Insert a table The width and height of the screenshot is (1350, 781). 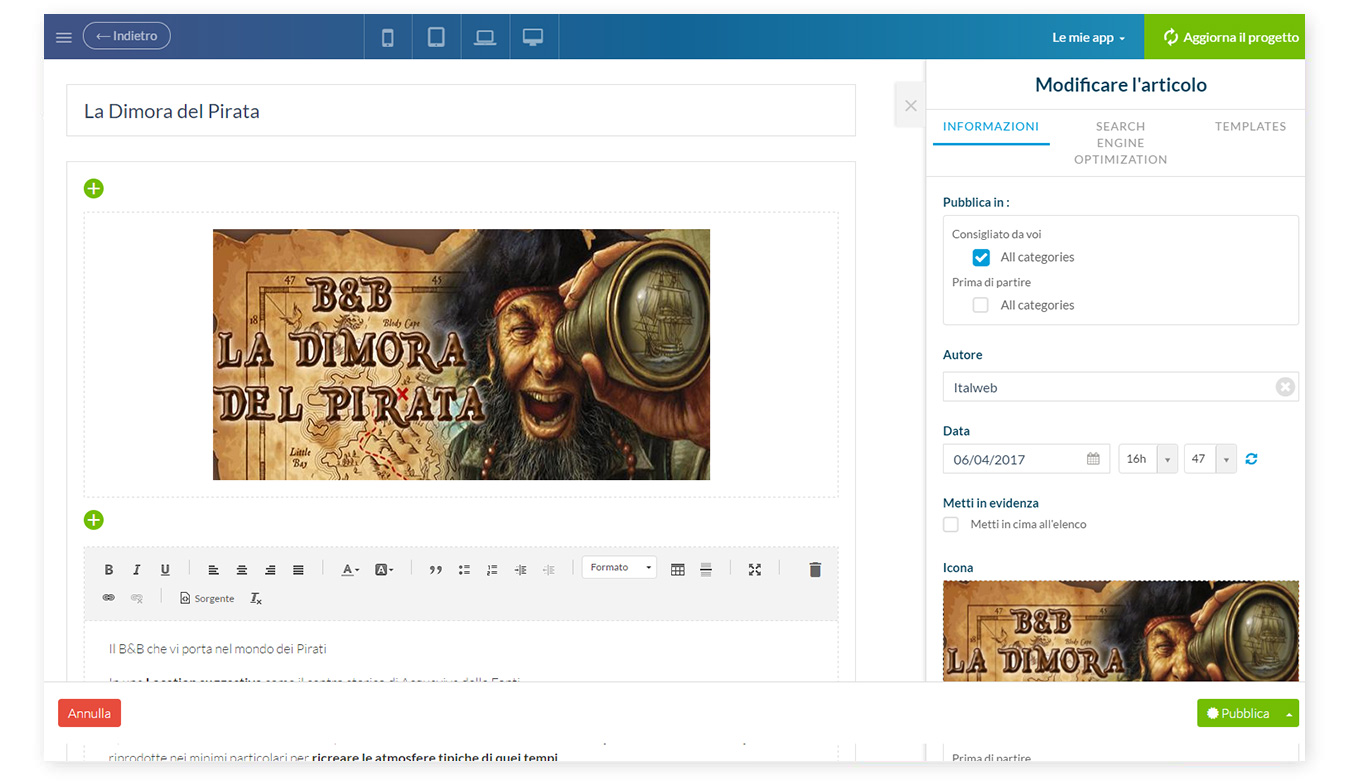pos(678,570)
